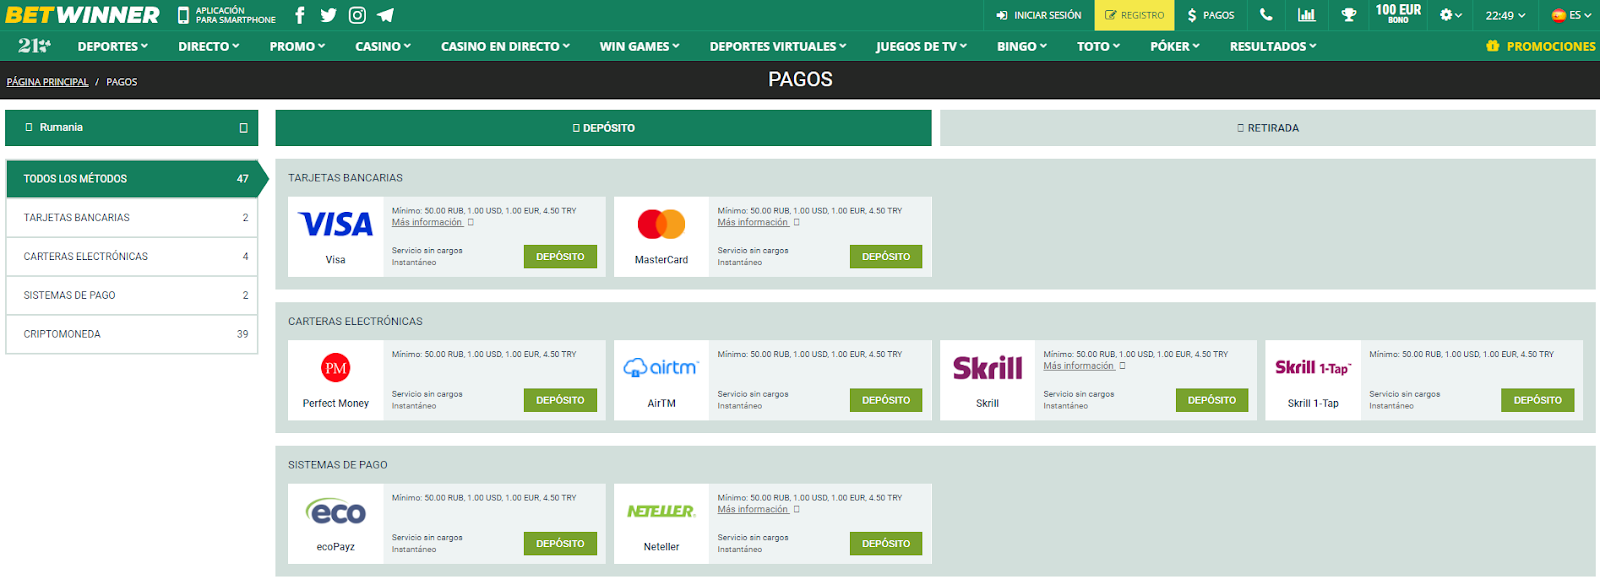Expand the Deportes menu
The width and height of the screenshot is (1600, 585).
coord(113,46)
